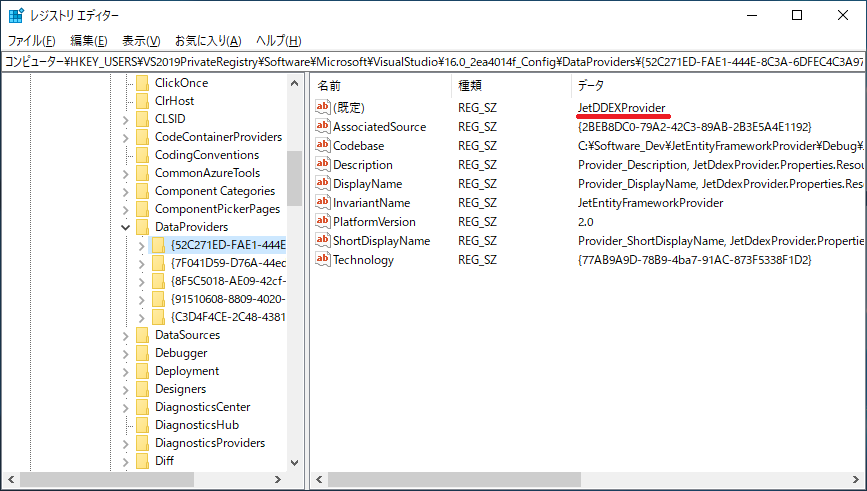Select the Component Categories folder icon
The image size is (867, 491).
[143, 191]
